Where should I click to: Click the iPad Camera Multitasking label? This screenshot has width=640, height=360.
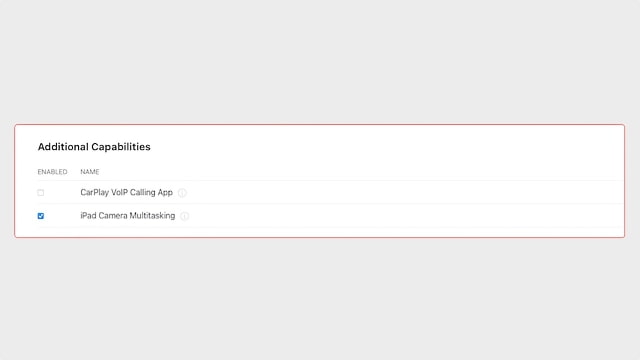pyautogui.click(x=128, y=216)
